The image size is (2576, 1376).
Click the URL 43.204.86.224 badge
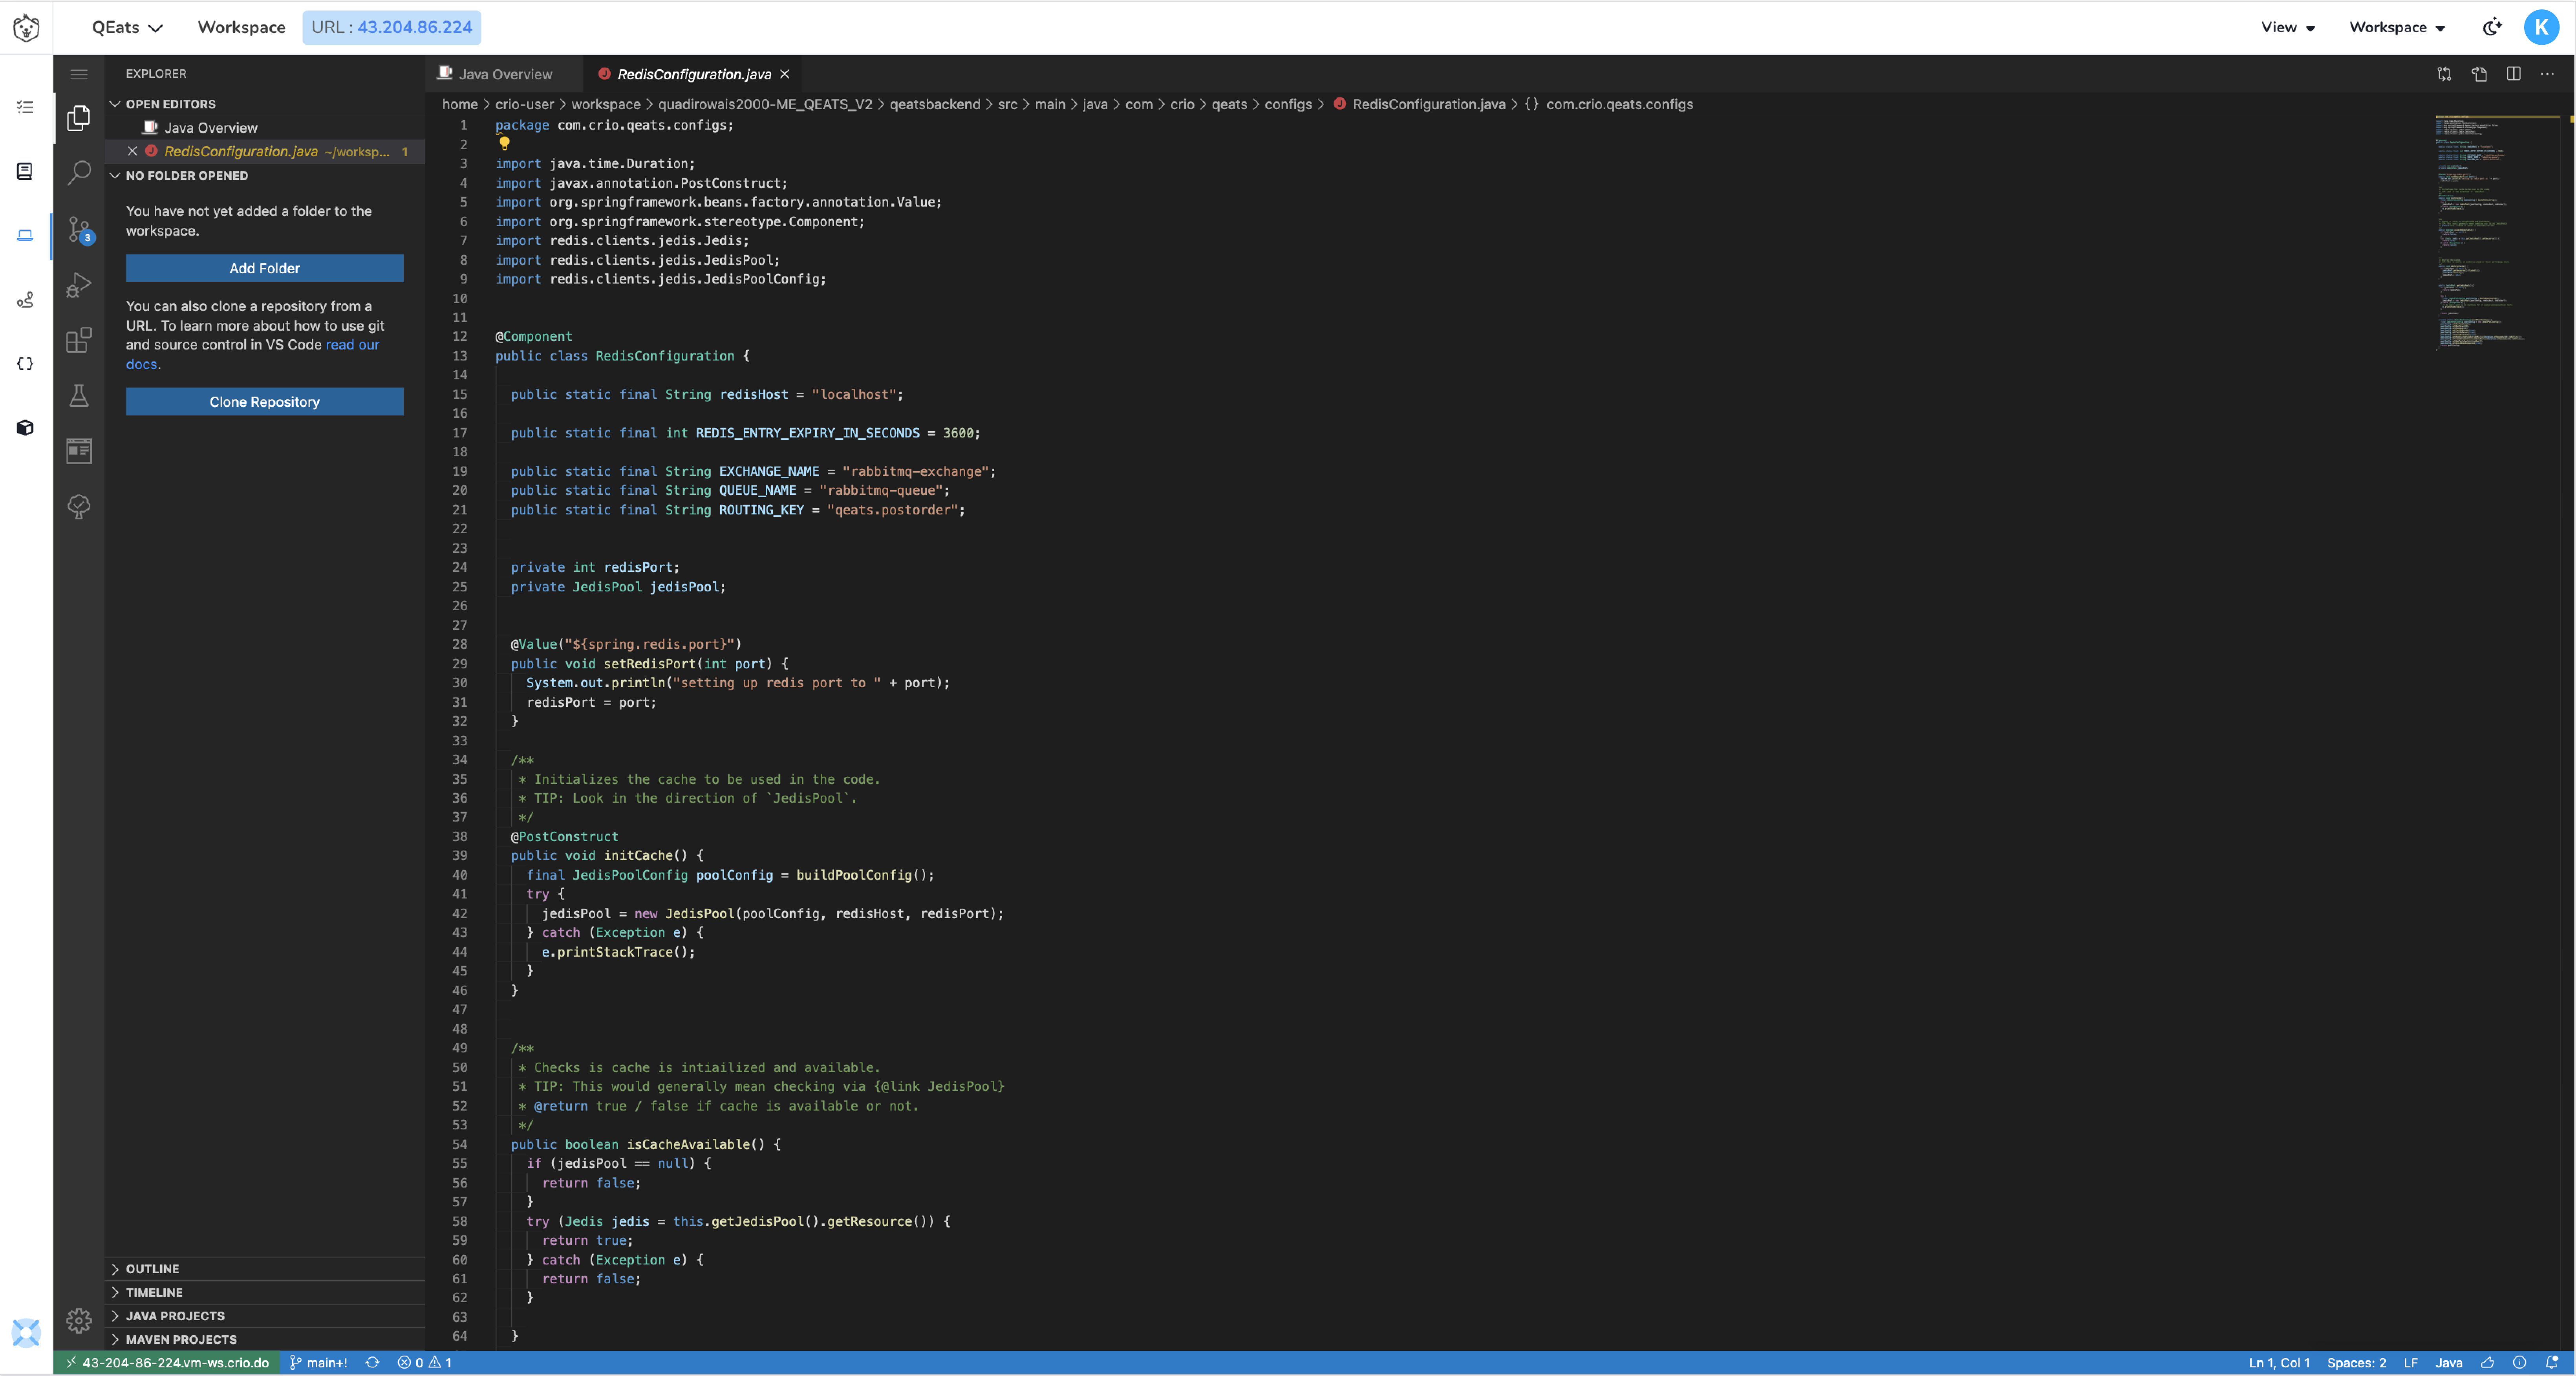pos(391,27)
